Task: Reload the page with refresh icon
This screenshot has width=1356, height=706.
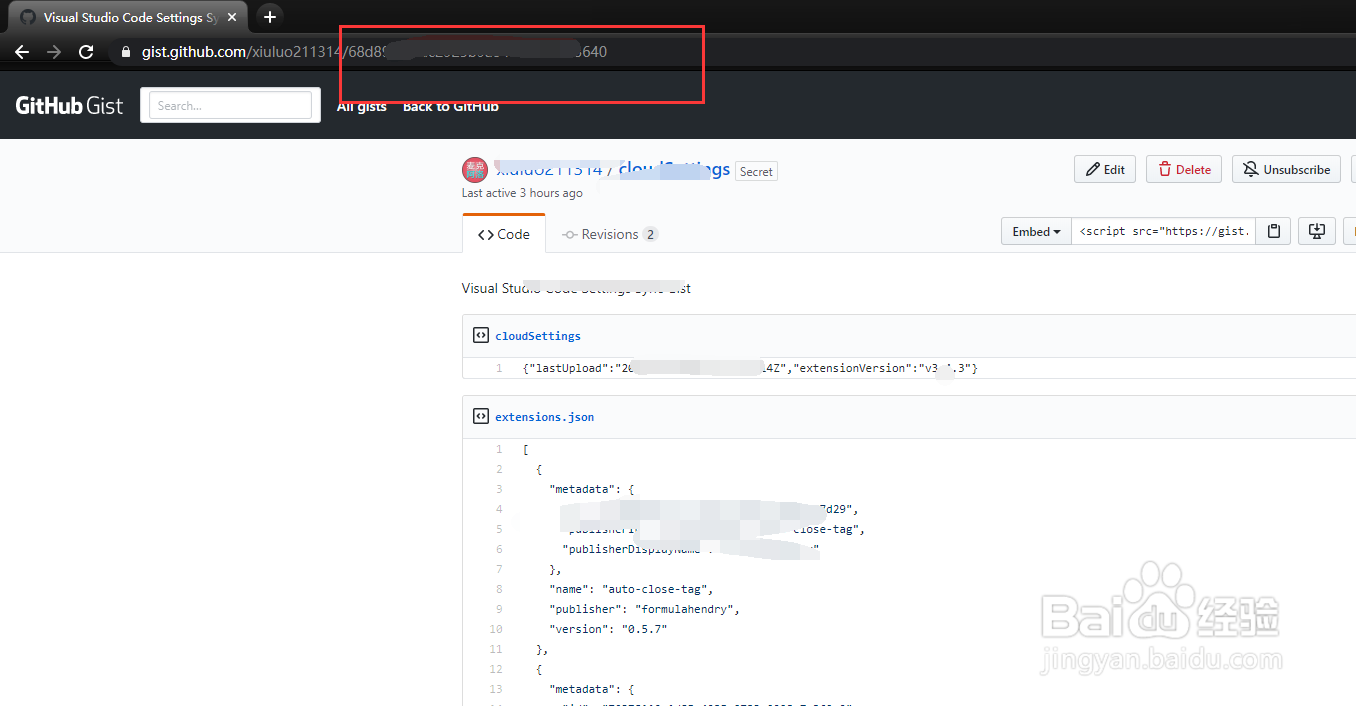Action: pos(86,52)
